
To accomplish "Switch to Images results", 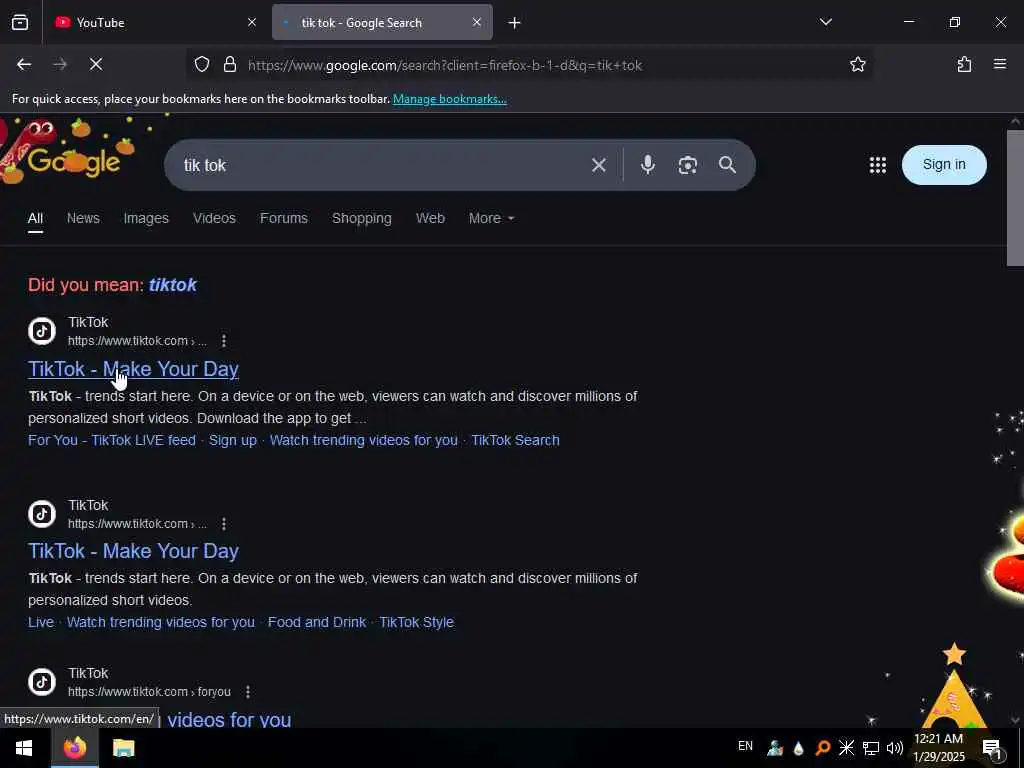I will tap(146, 219).
